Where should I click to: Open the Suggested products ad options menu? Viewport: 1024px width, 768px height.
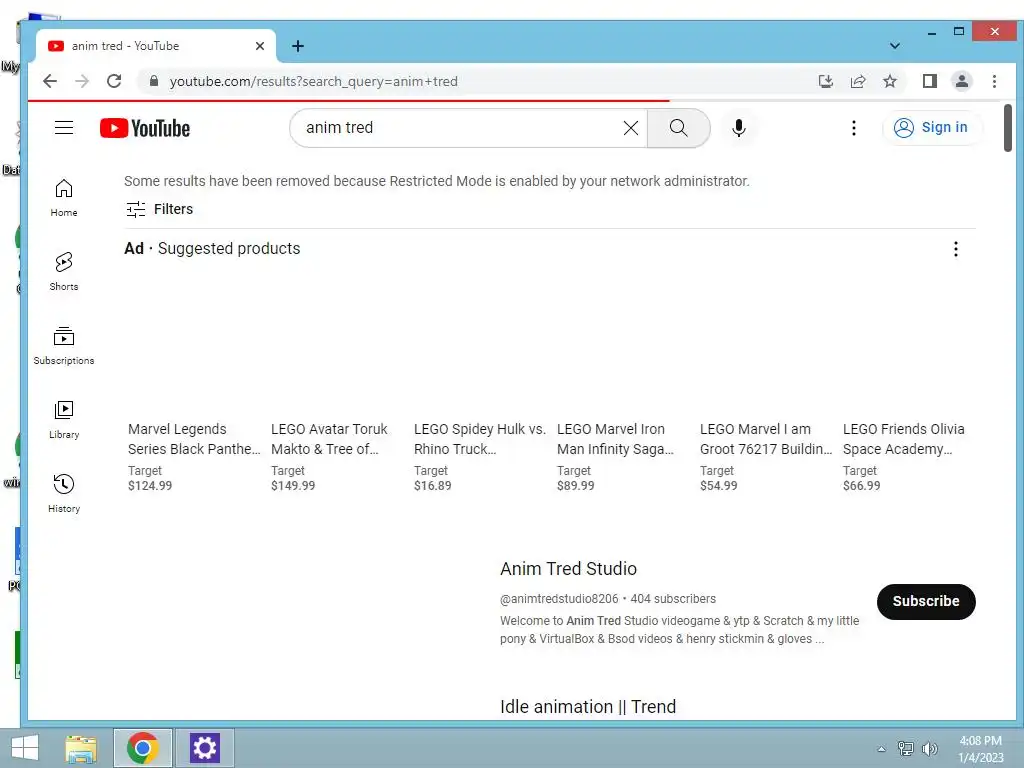955,249
